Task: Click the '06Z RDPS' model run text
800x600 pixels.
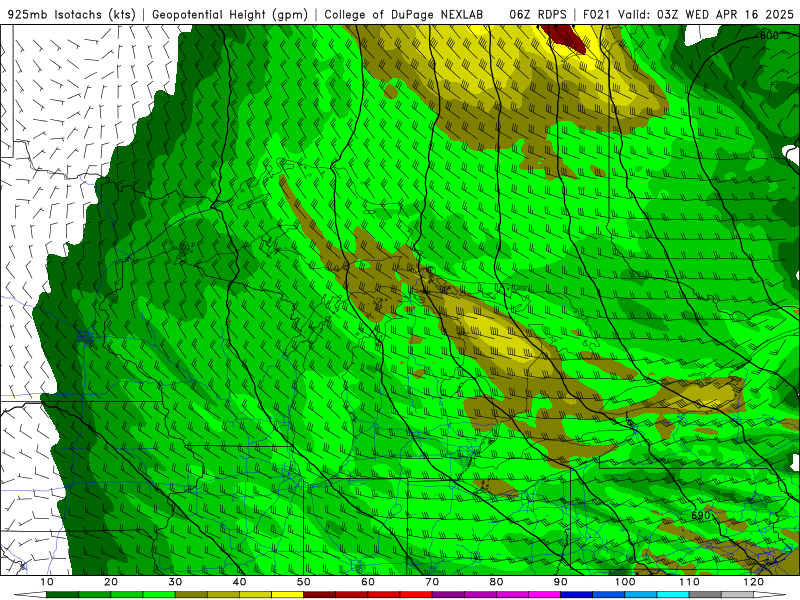Action: click(x=537, y=14)
